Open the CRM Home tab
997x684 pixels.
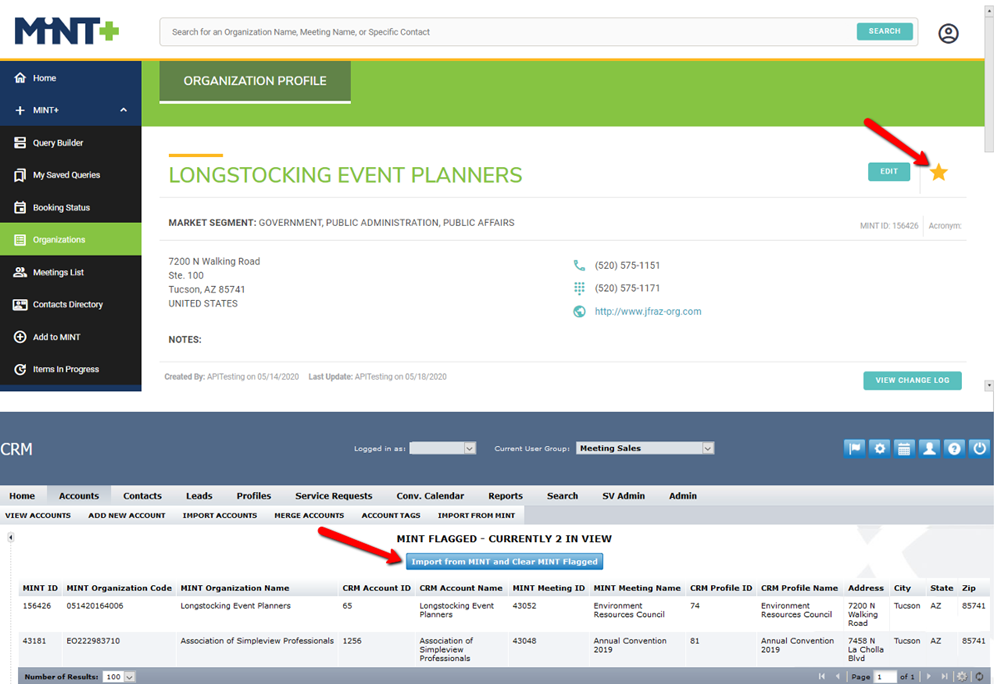coord(22,496)
